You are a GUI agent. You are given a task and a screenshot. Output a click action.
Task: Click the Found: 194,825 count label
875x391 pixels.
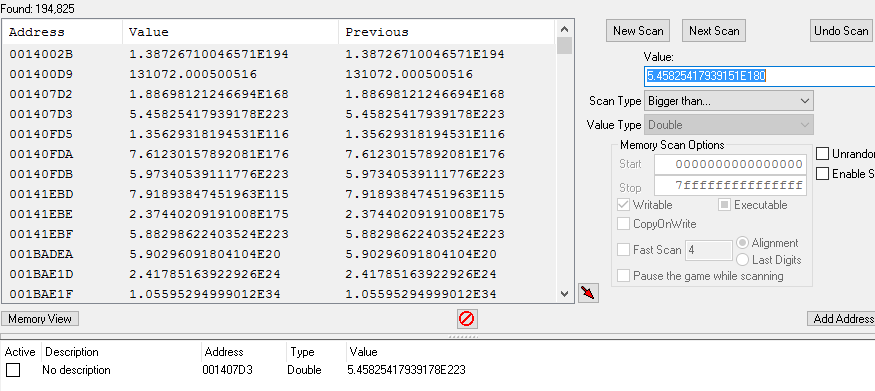point(37,9)
